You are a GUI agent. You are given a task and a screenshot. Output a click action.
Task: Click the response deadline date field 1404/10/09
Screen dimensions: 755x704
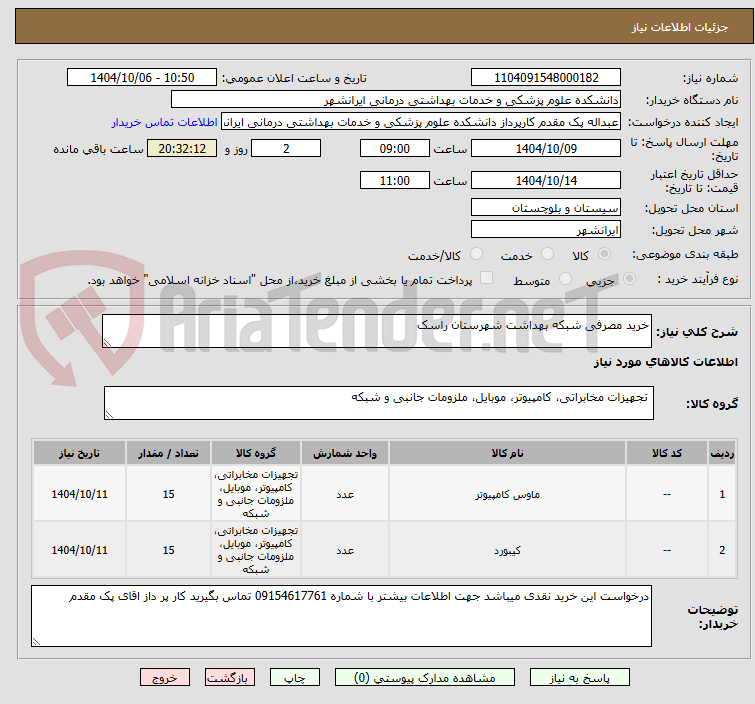click(546, 148)
